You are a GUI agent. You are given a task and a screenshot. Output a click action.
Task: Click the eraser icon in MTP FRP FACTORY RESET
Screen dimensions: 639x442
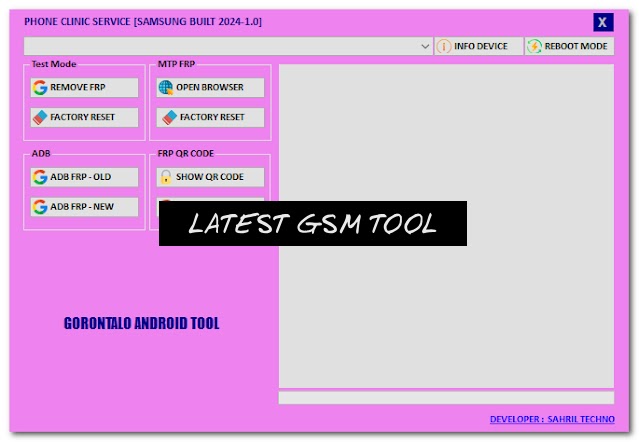coord(170,117)
